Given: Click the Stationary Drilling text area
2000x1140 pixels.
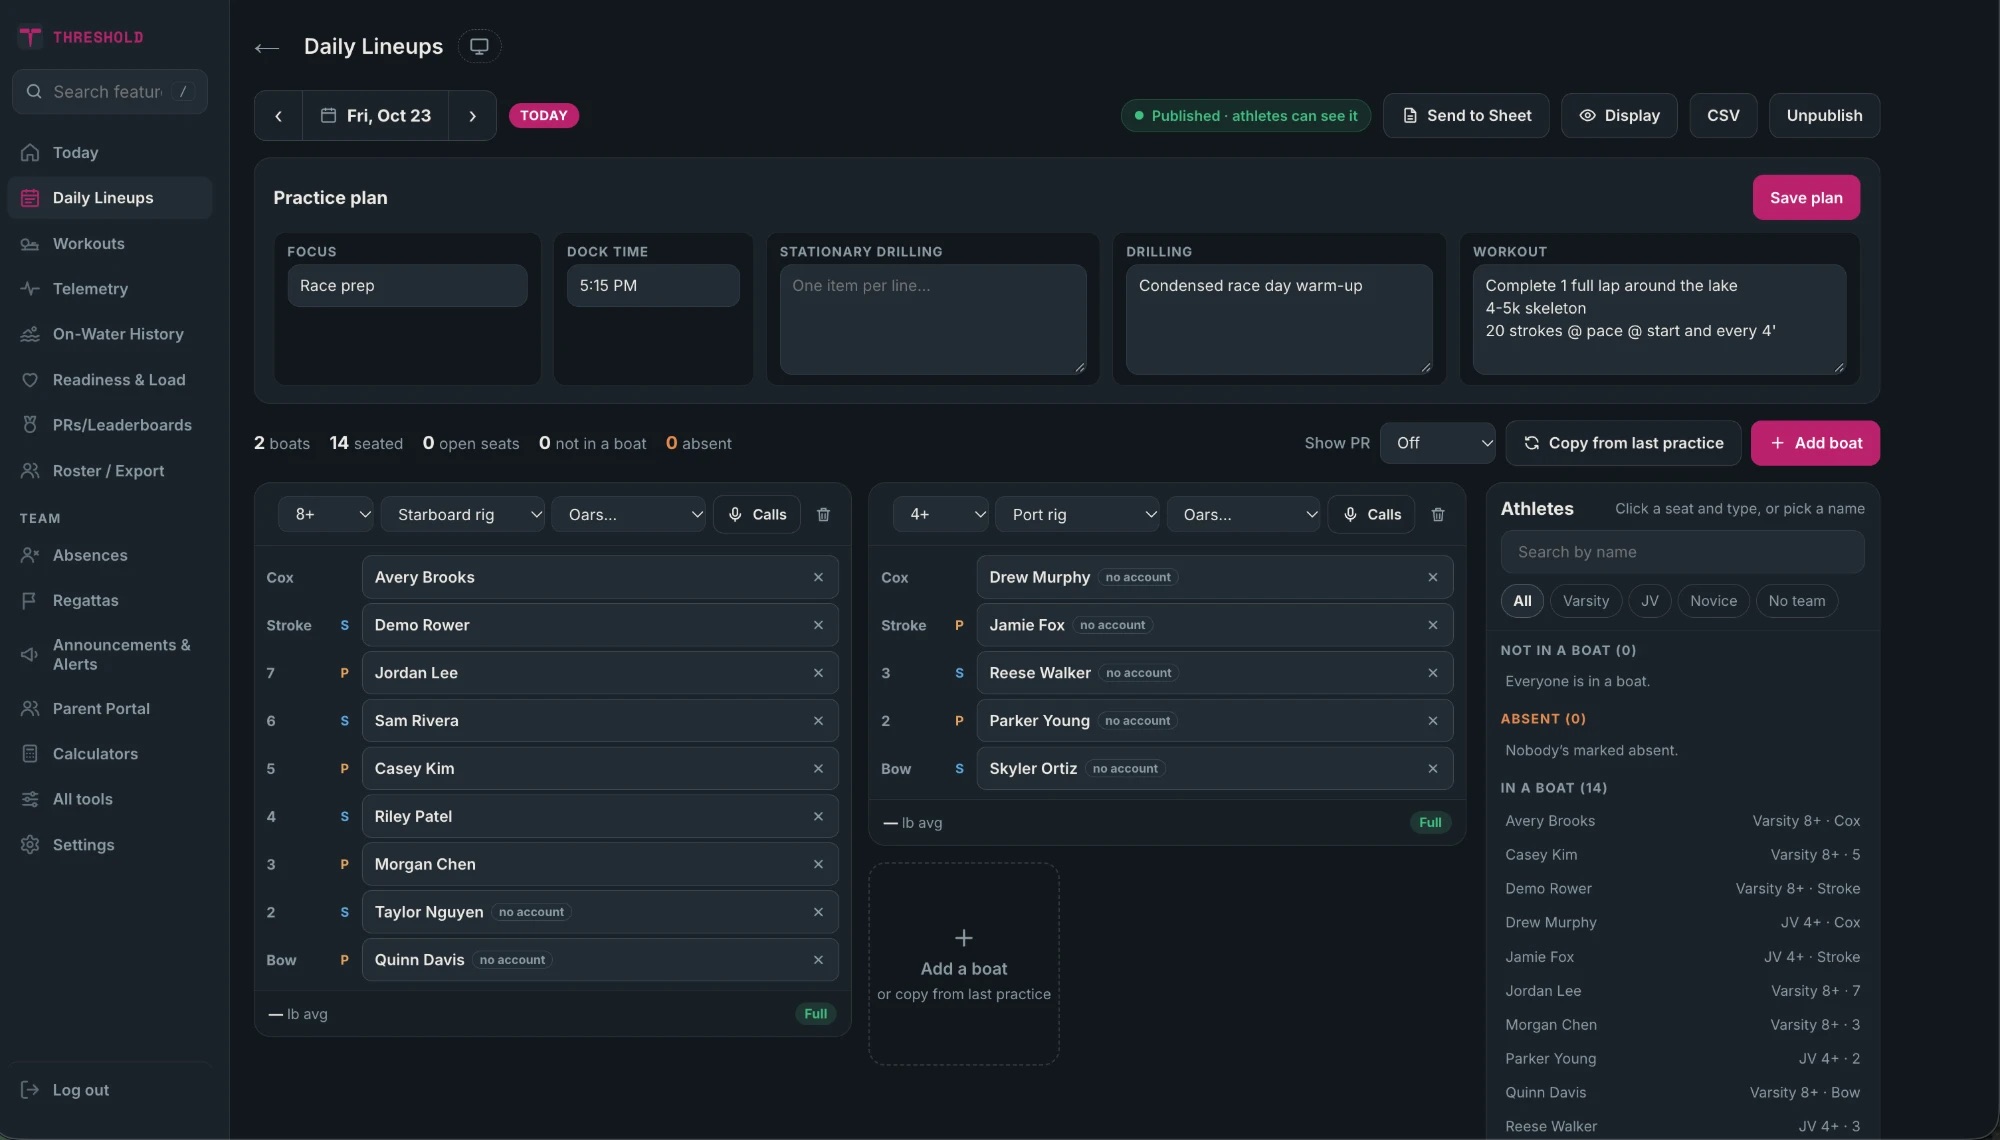Looking at the screenshot, I should 933,319.
